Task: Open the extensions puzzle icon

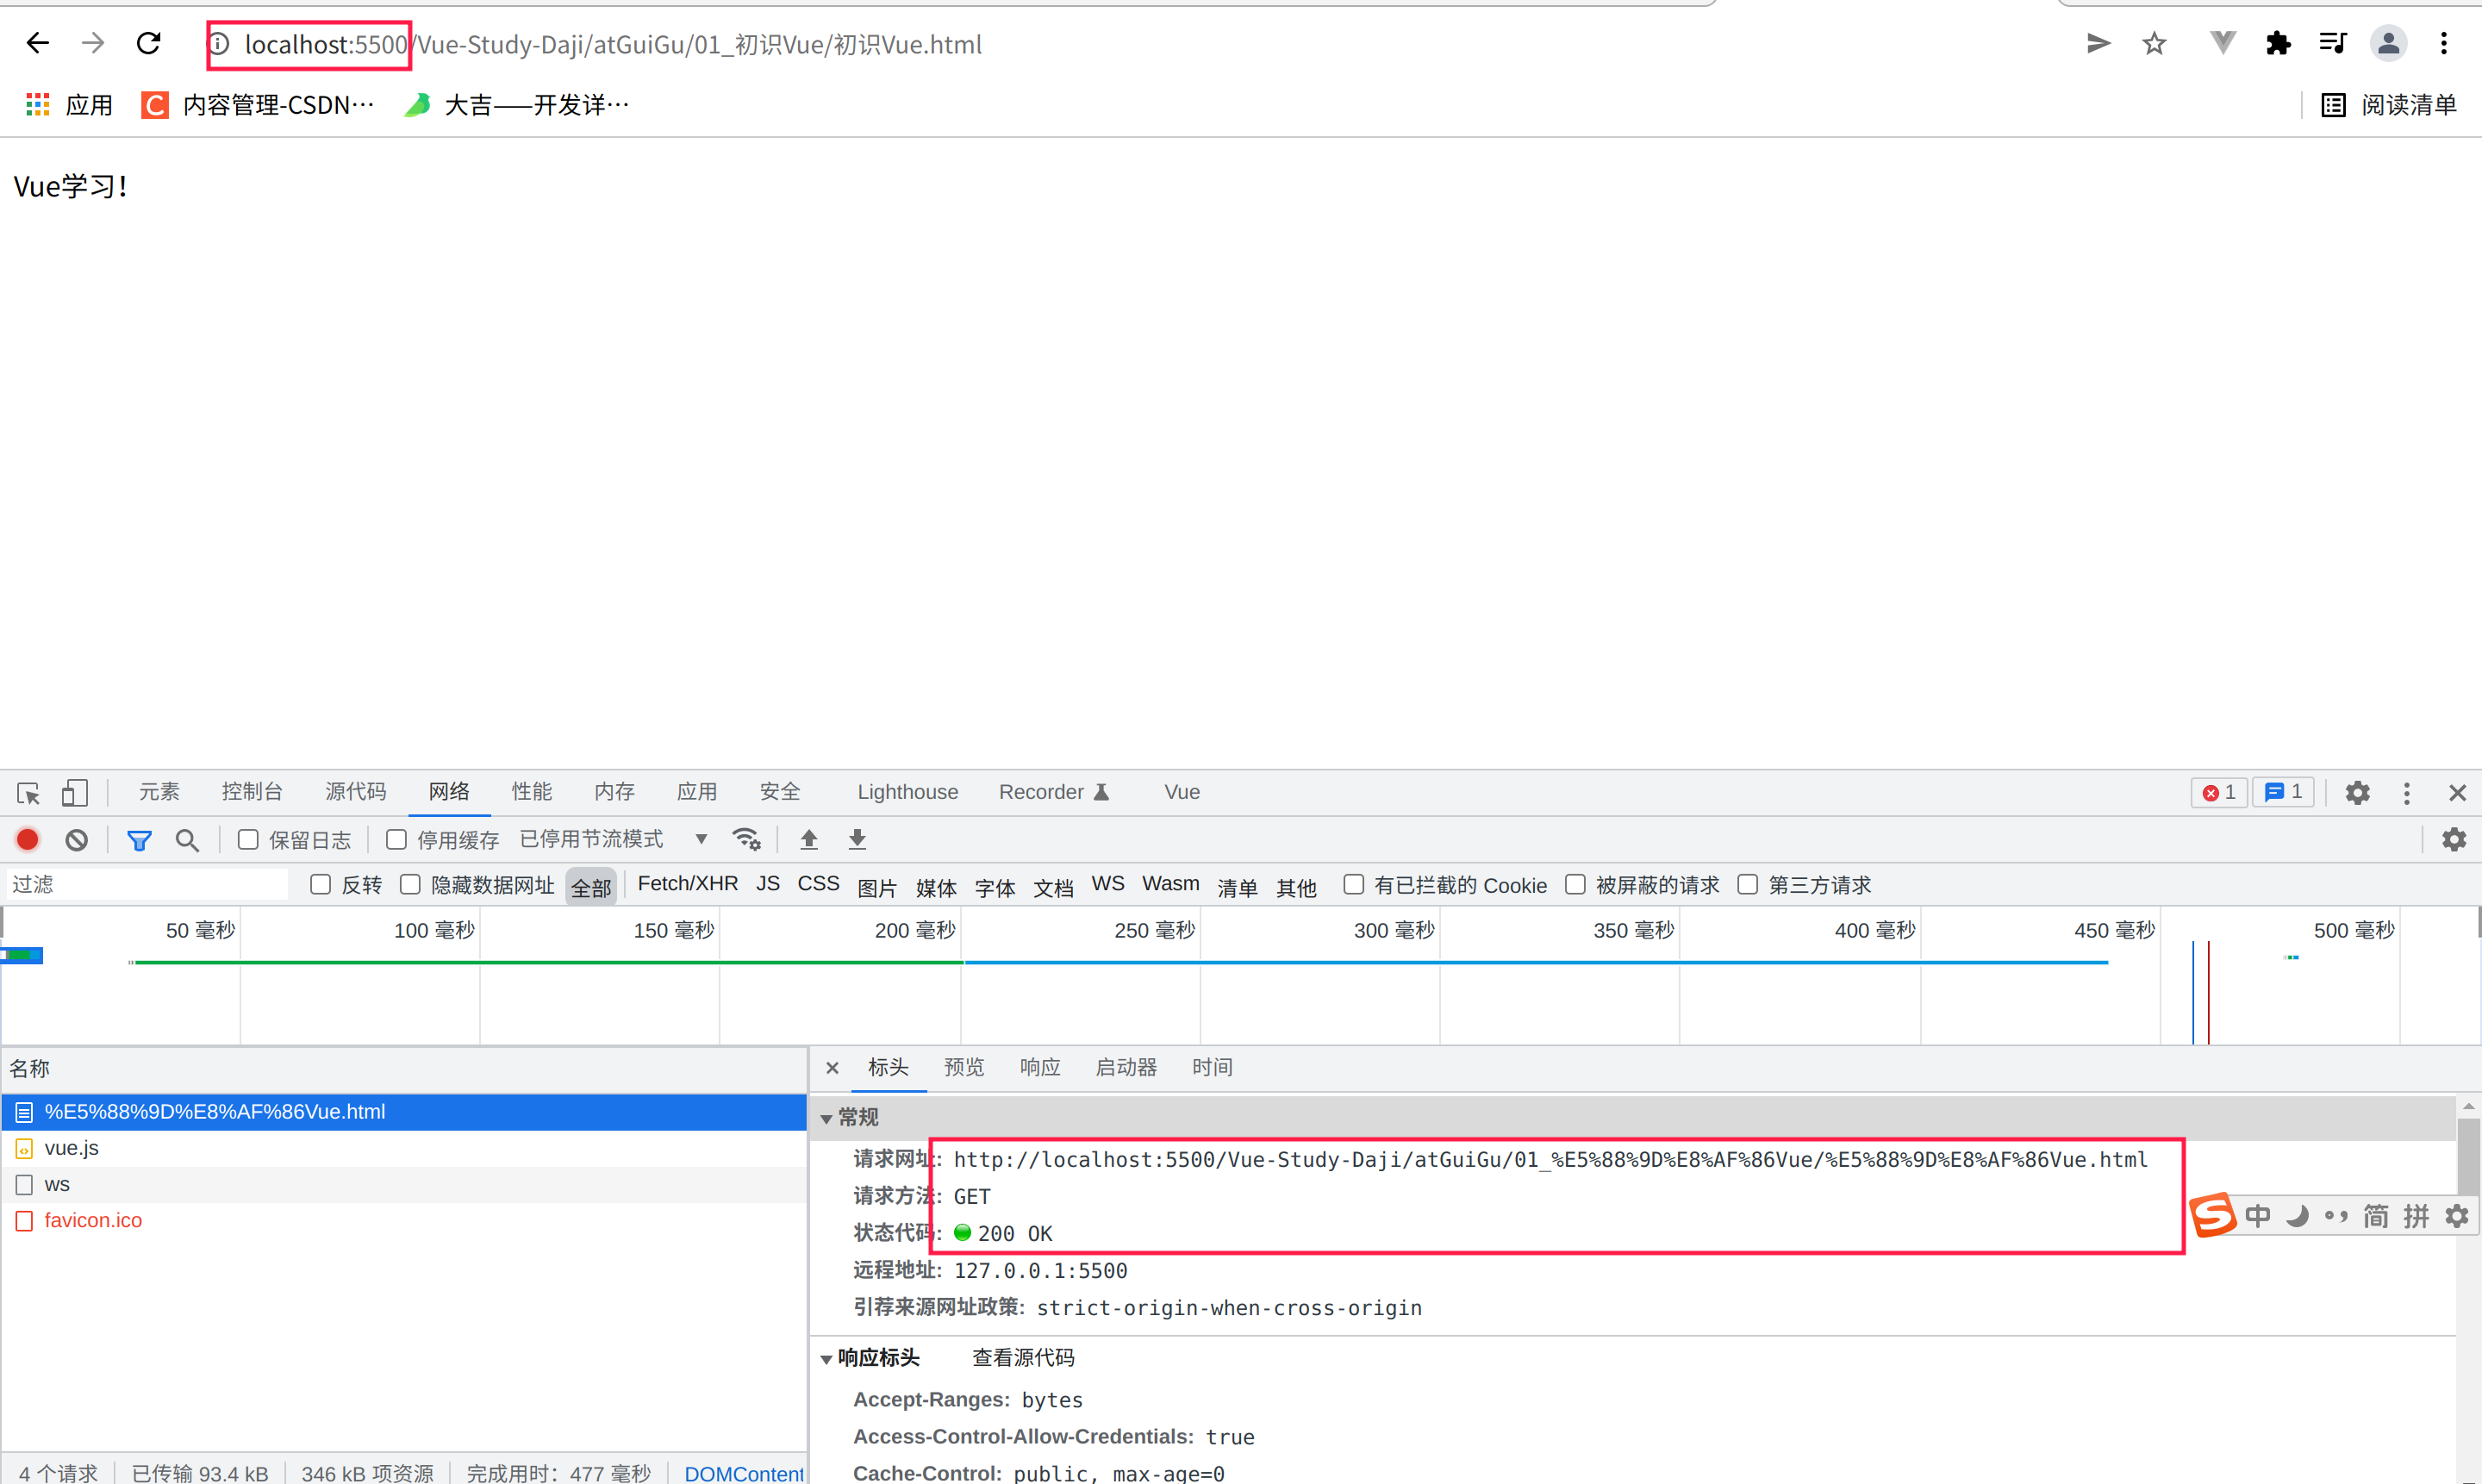Action: pyautogui.click(x=2278, y=43)
